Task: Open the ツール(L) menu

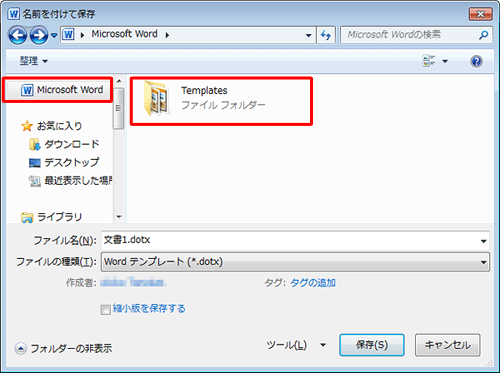Action: (x=296, y=345)
